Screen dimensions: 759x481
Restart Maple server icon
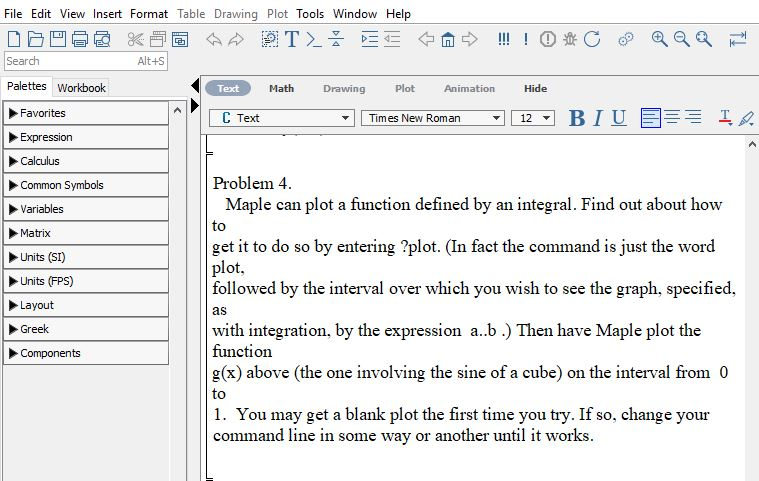coord(592,39)
